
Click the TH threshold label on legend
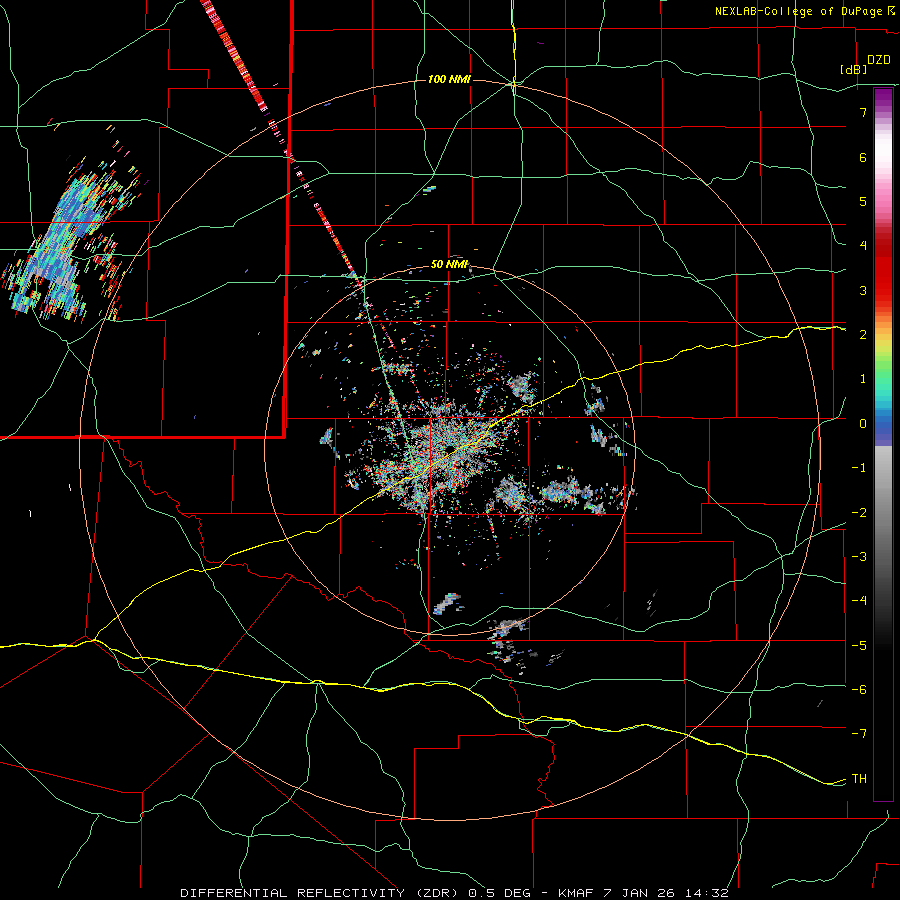(859, 779)
